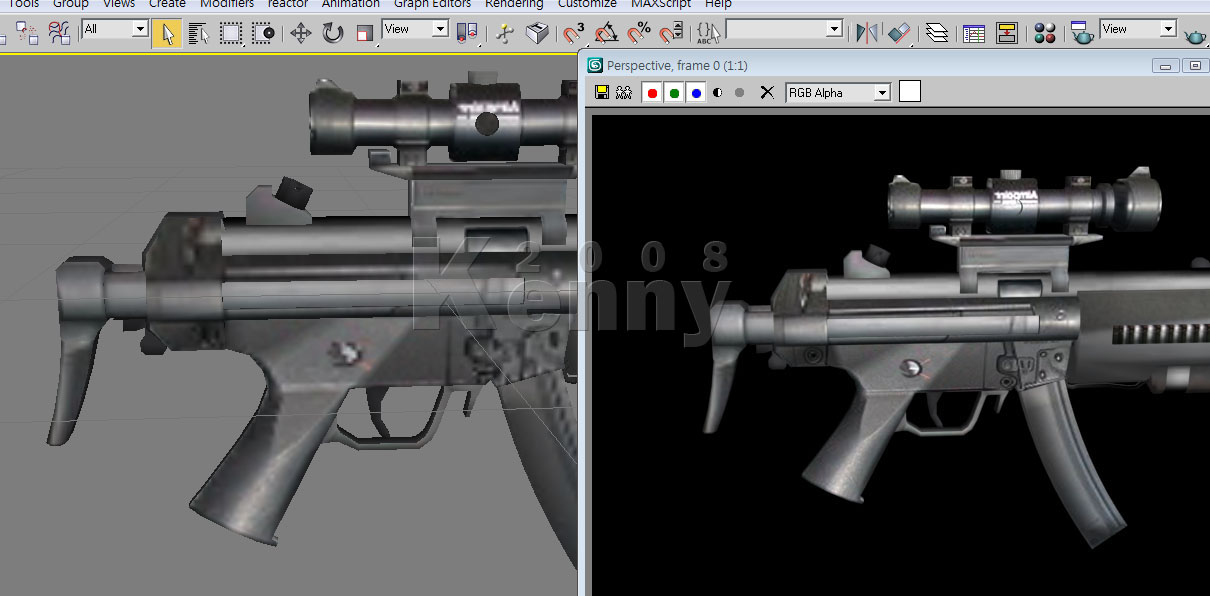Screen dimensions: 1210x596
Task: Open the render type View dropdown
Action: tap(1138, 29)
